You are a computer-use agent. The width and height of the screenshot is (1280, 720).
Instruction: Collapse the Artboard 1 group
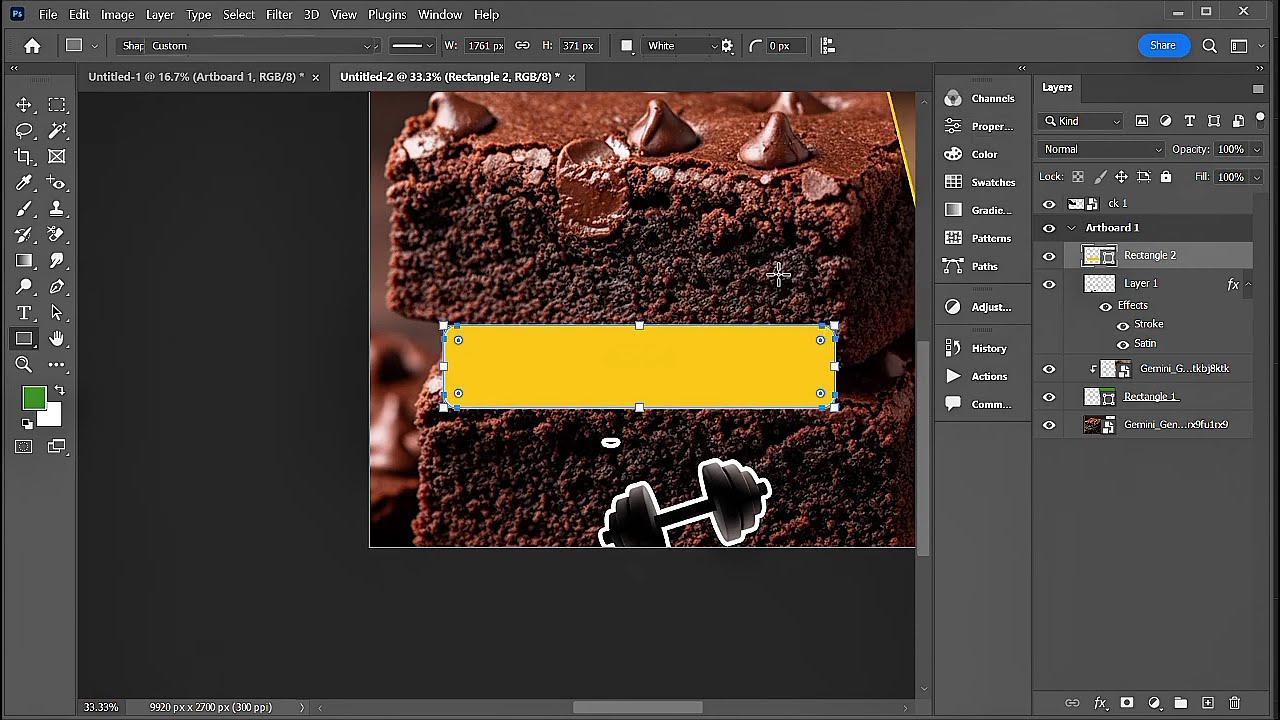coord(1072,228)
